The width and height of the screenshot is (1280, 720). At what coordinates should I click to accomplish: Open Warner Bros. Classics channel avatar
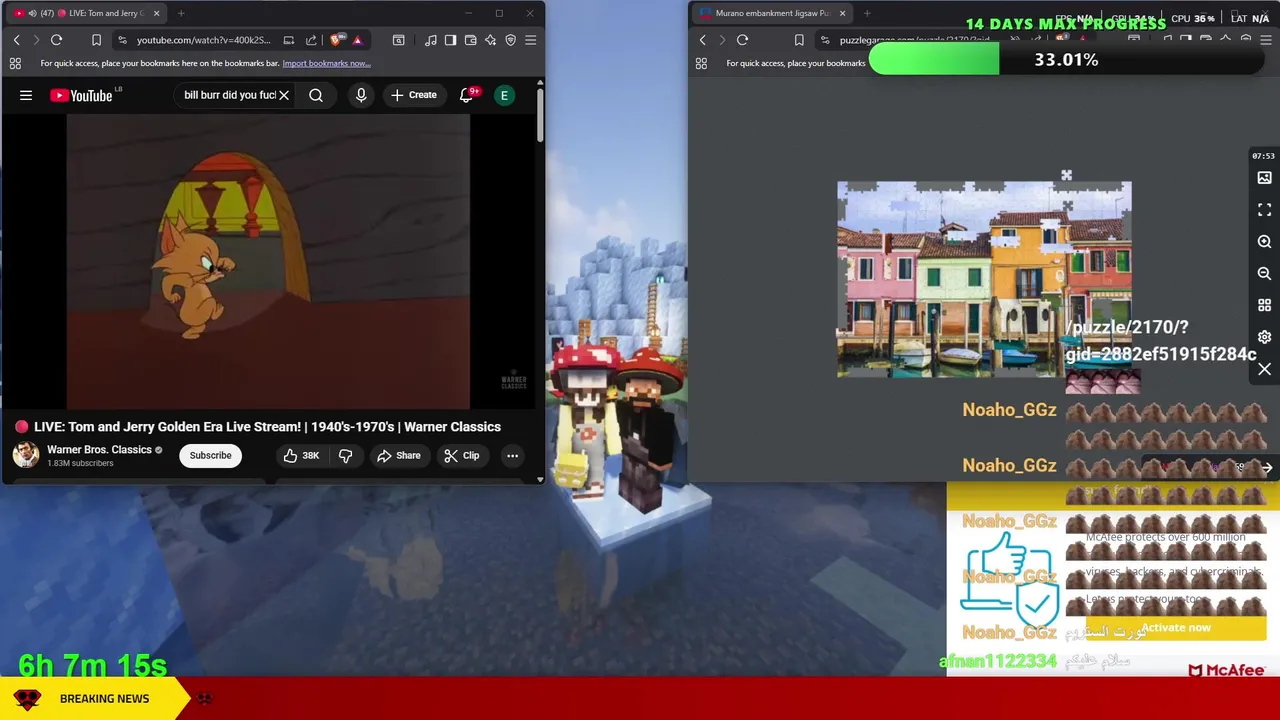(26, 455)
